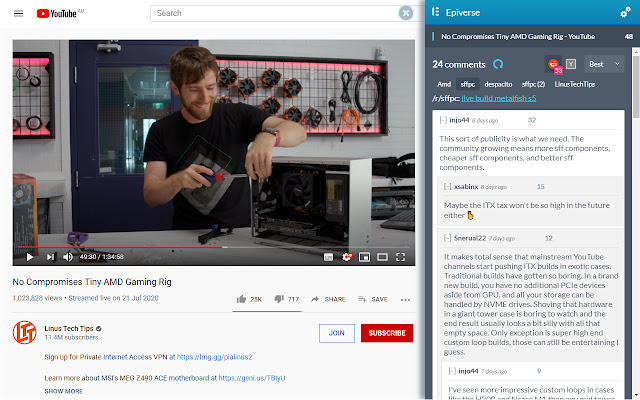Viewport: 640px width, 400px height.
Task: Collapse Snerual22's comment
Action: click(448, 238)
